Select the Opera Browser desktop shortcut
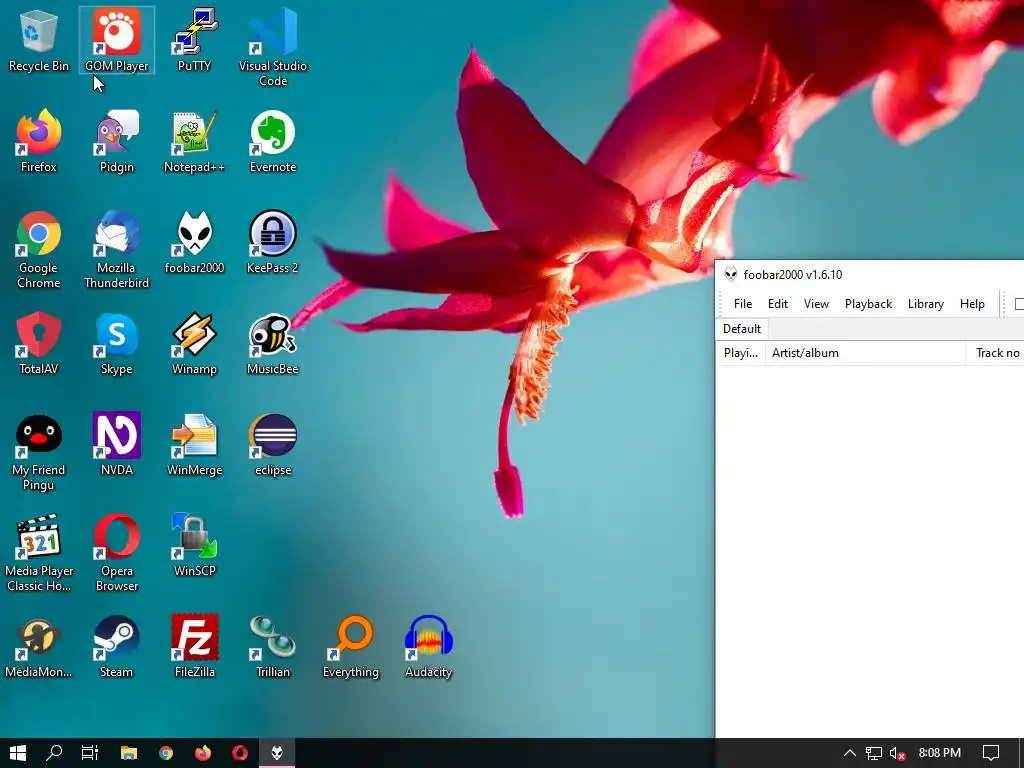1024x768 pixels. pos(117,553)
